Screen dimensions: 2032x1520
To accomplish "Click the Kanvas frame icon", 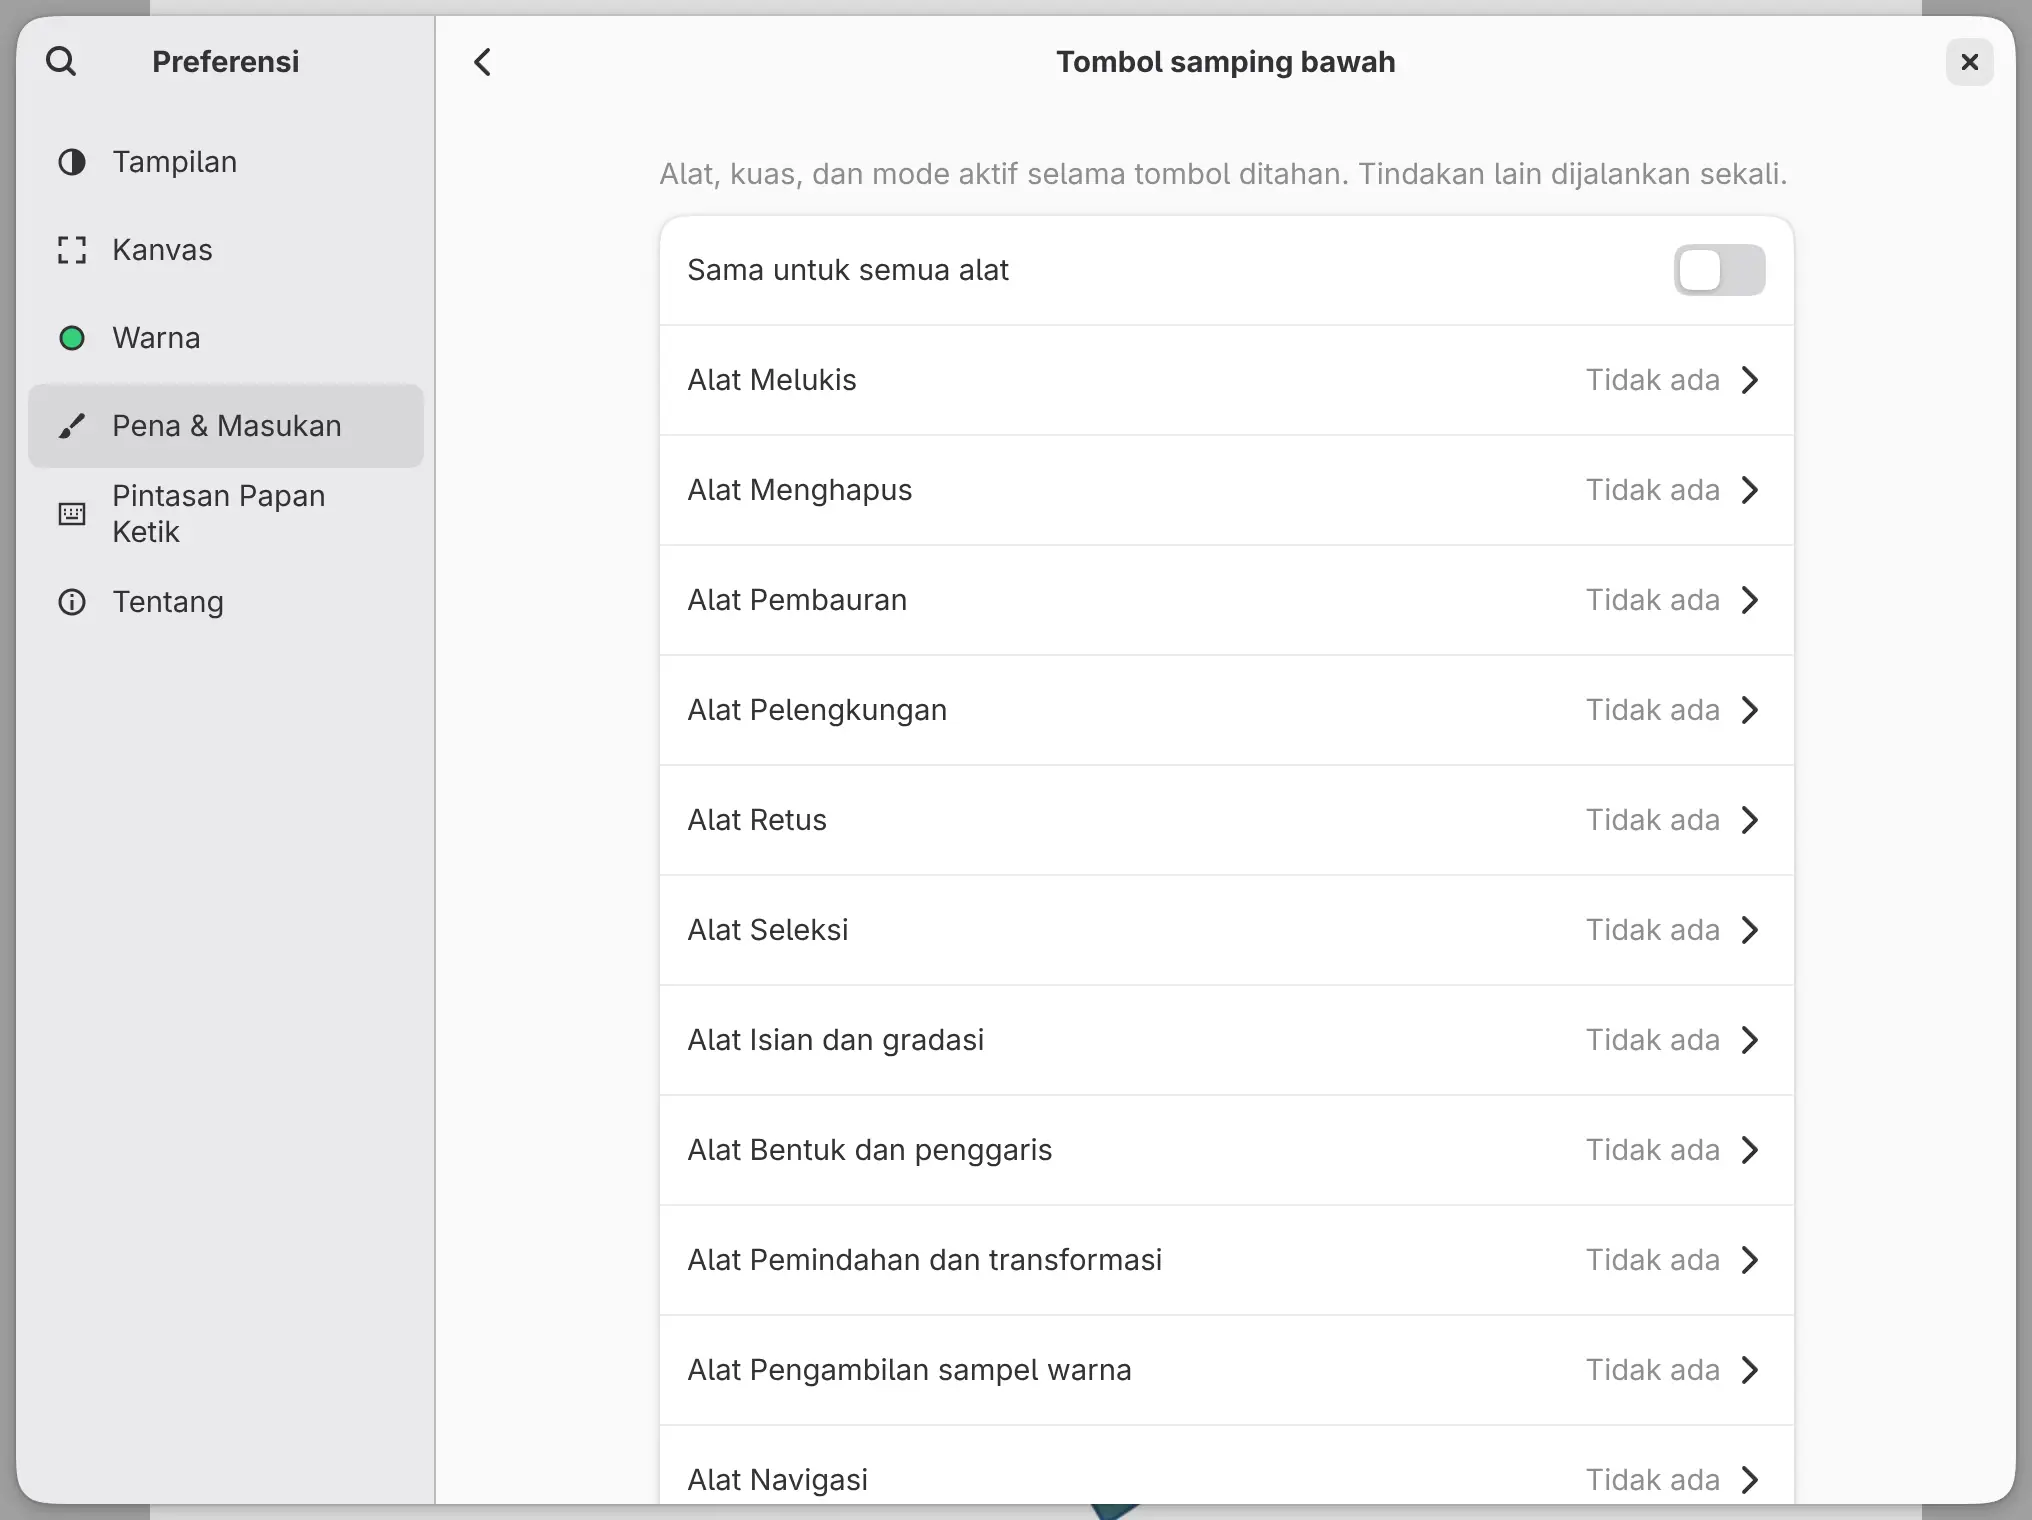I will [x=72, y=250].
